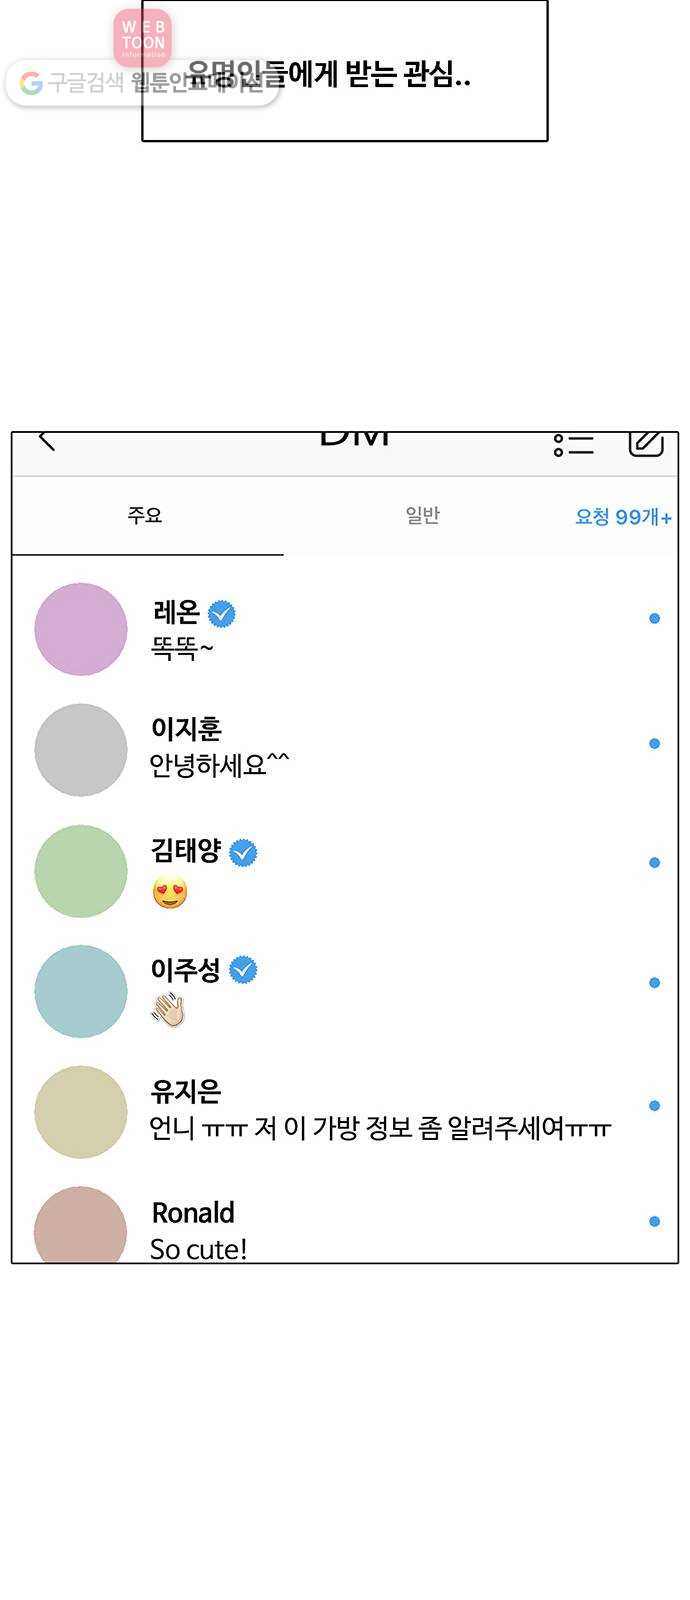Click the purple profile picture of 레온
The image size is (690, 1600).
coord(81,629)
